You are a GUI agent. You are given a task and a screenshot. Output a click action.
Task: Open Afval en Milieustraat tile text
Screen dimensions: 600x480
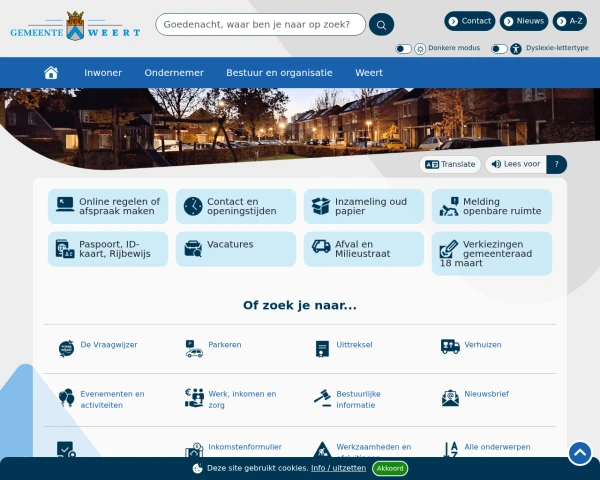pos(362,249)
